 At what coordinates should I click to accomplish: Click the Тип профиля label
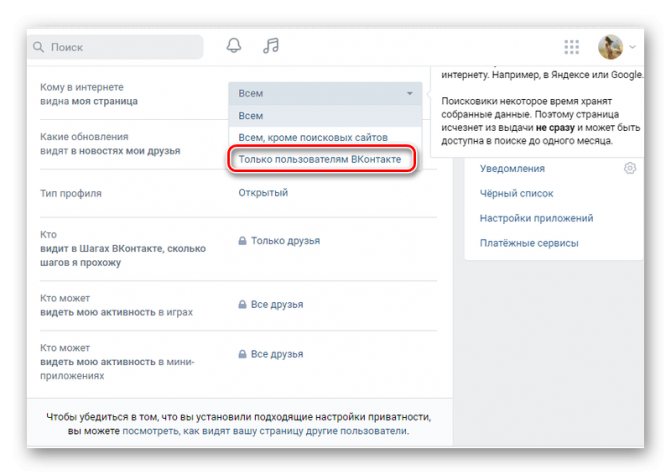[x=71, y=193]
